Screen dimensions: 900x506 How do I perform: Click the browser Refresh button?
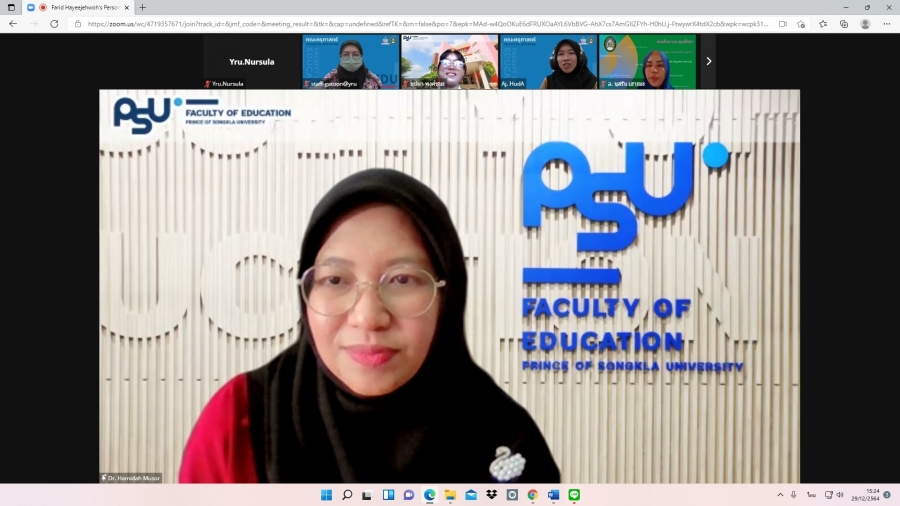click(x=54, y=24)
